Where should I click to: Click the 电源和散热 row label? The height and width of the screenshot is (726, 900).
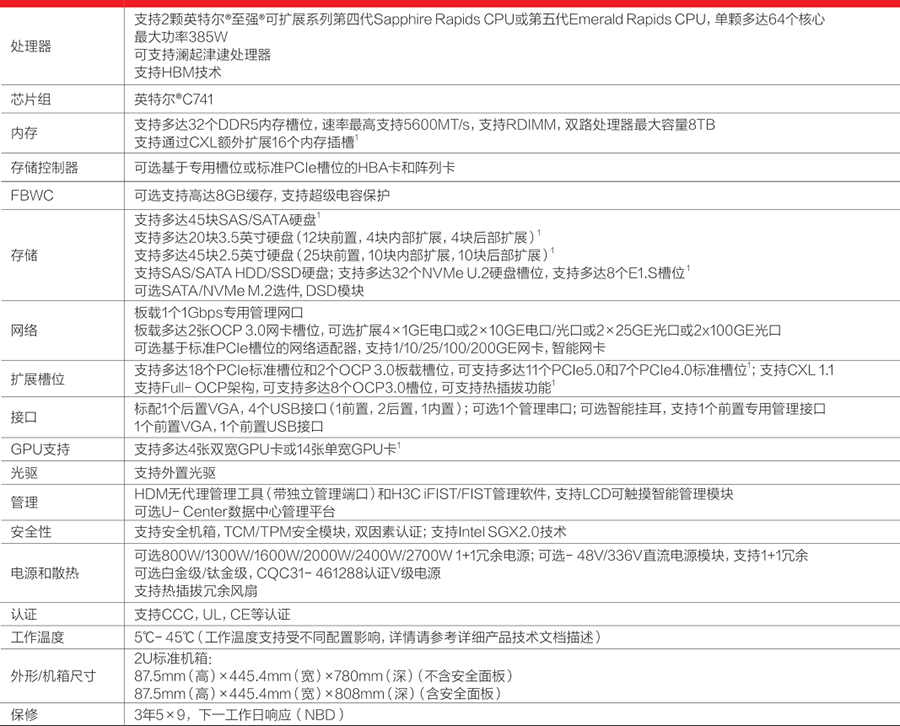click(x=45, y=573)
